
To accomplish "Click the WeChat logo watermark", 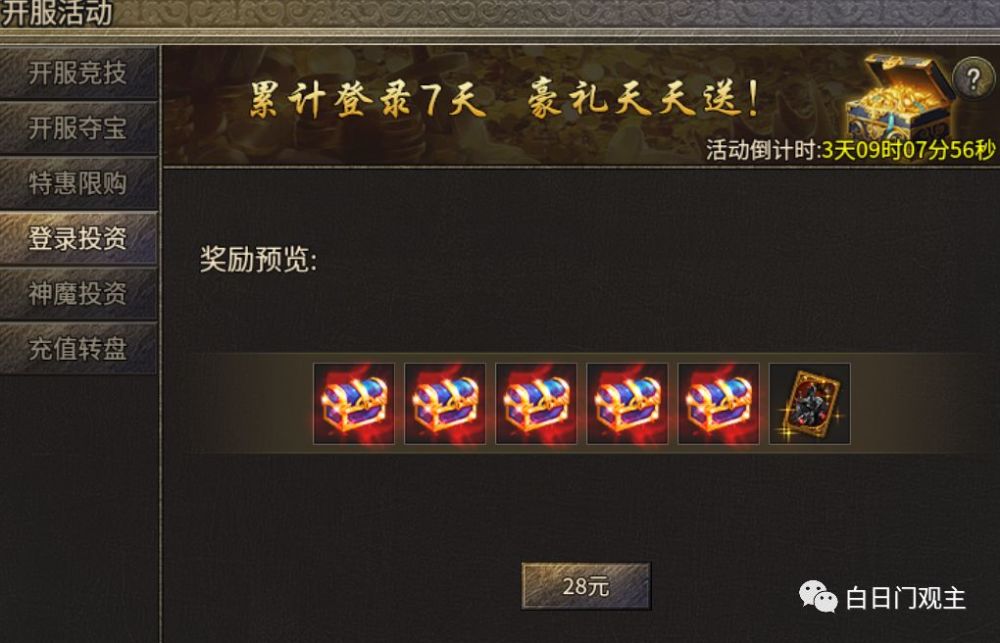I will pyautogui.click(x=818, y=597).
